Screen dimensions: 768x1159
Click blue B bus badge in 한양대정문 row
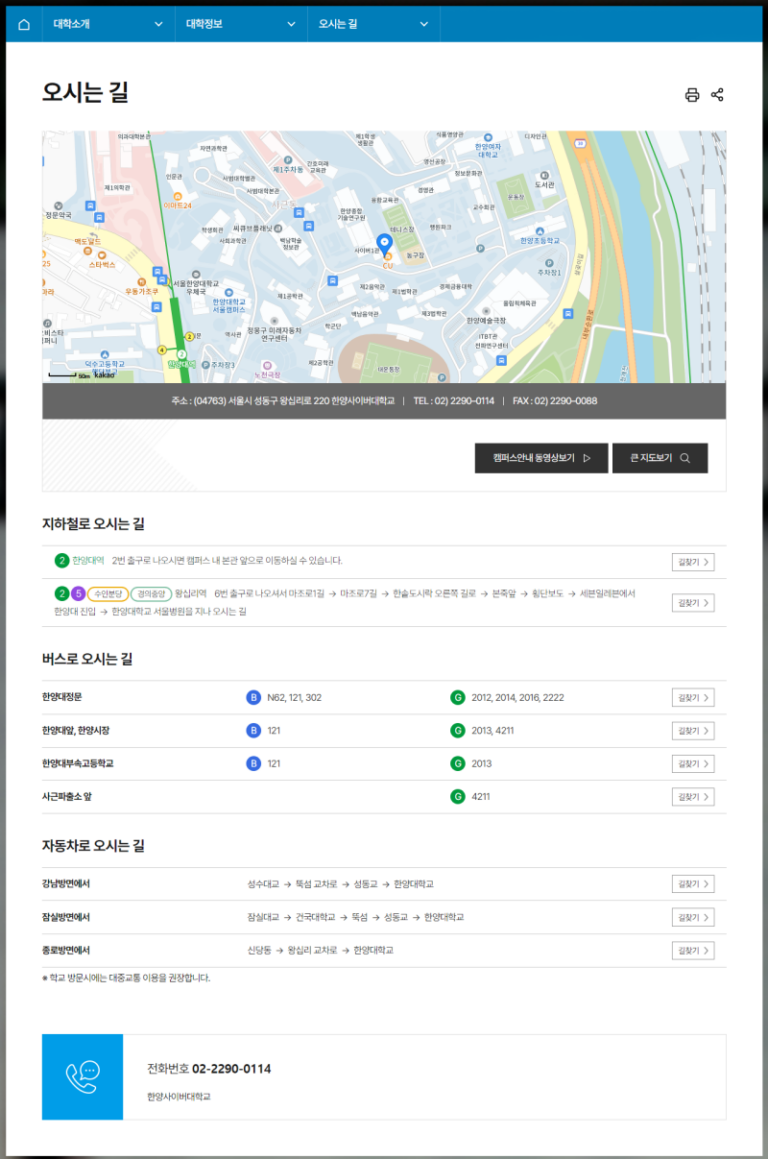253,698
